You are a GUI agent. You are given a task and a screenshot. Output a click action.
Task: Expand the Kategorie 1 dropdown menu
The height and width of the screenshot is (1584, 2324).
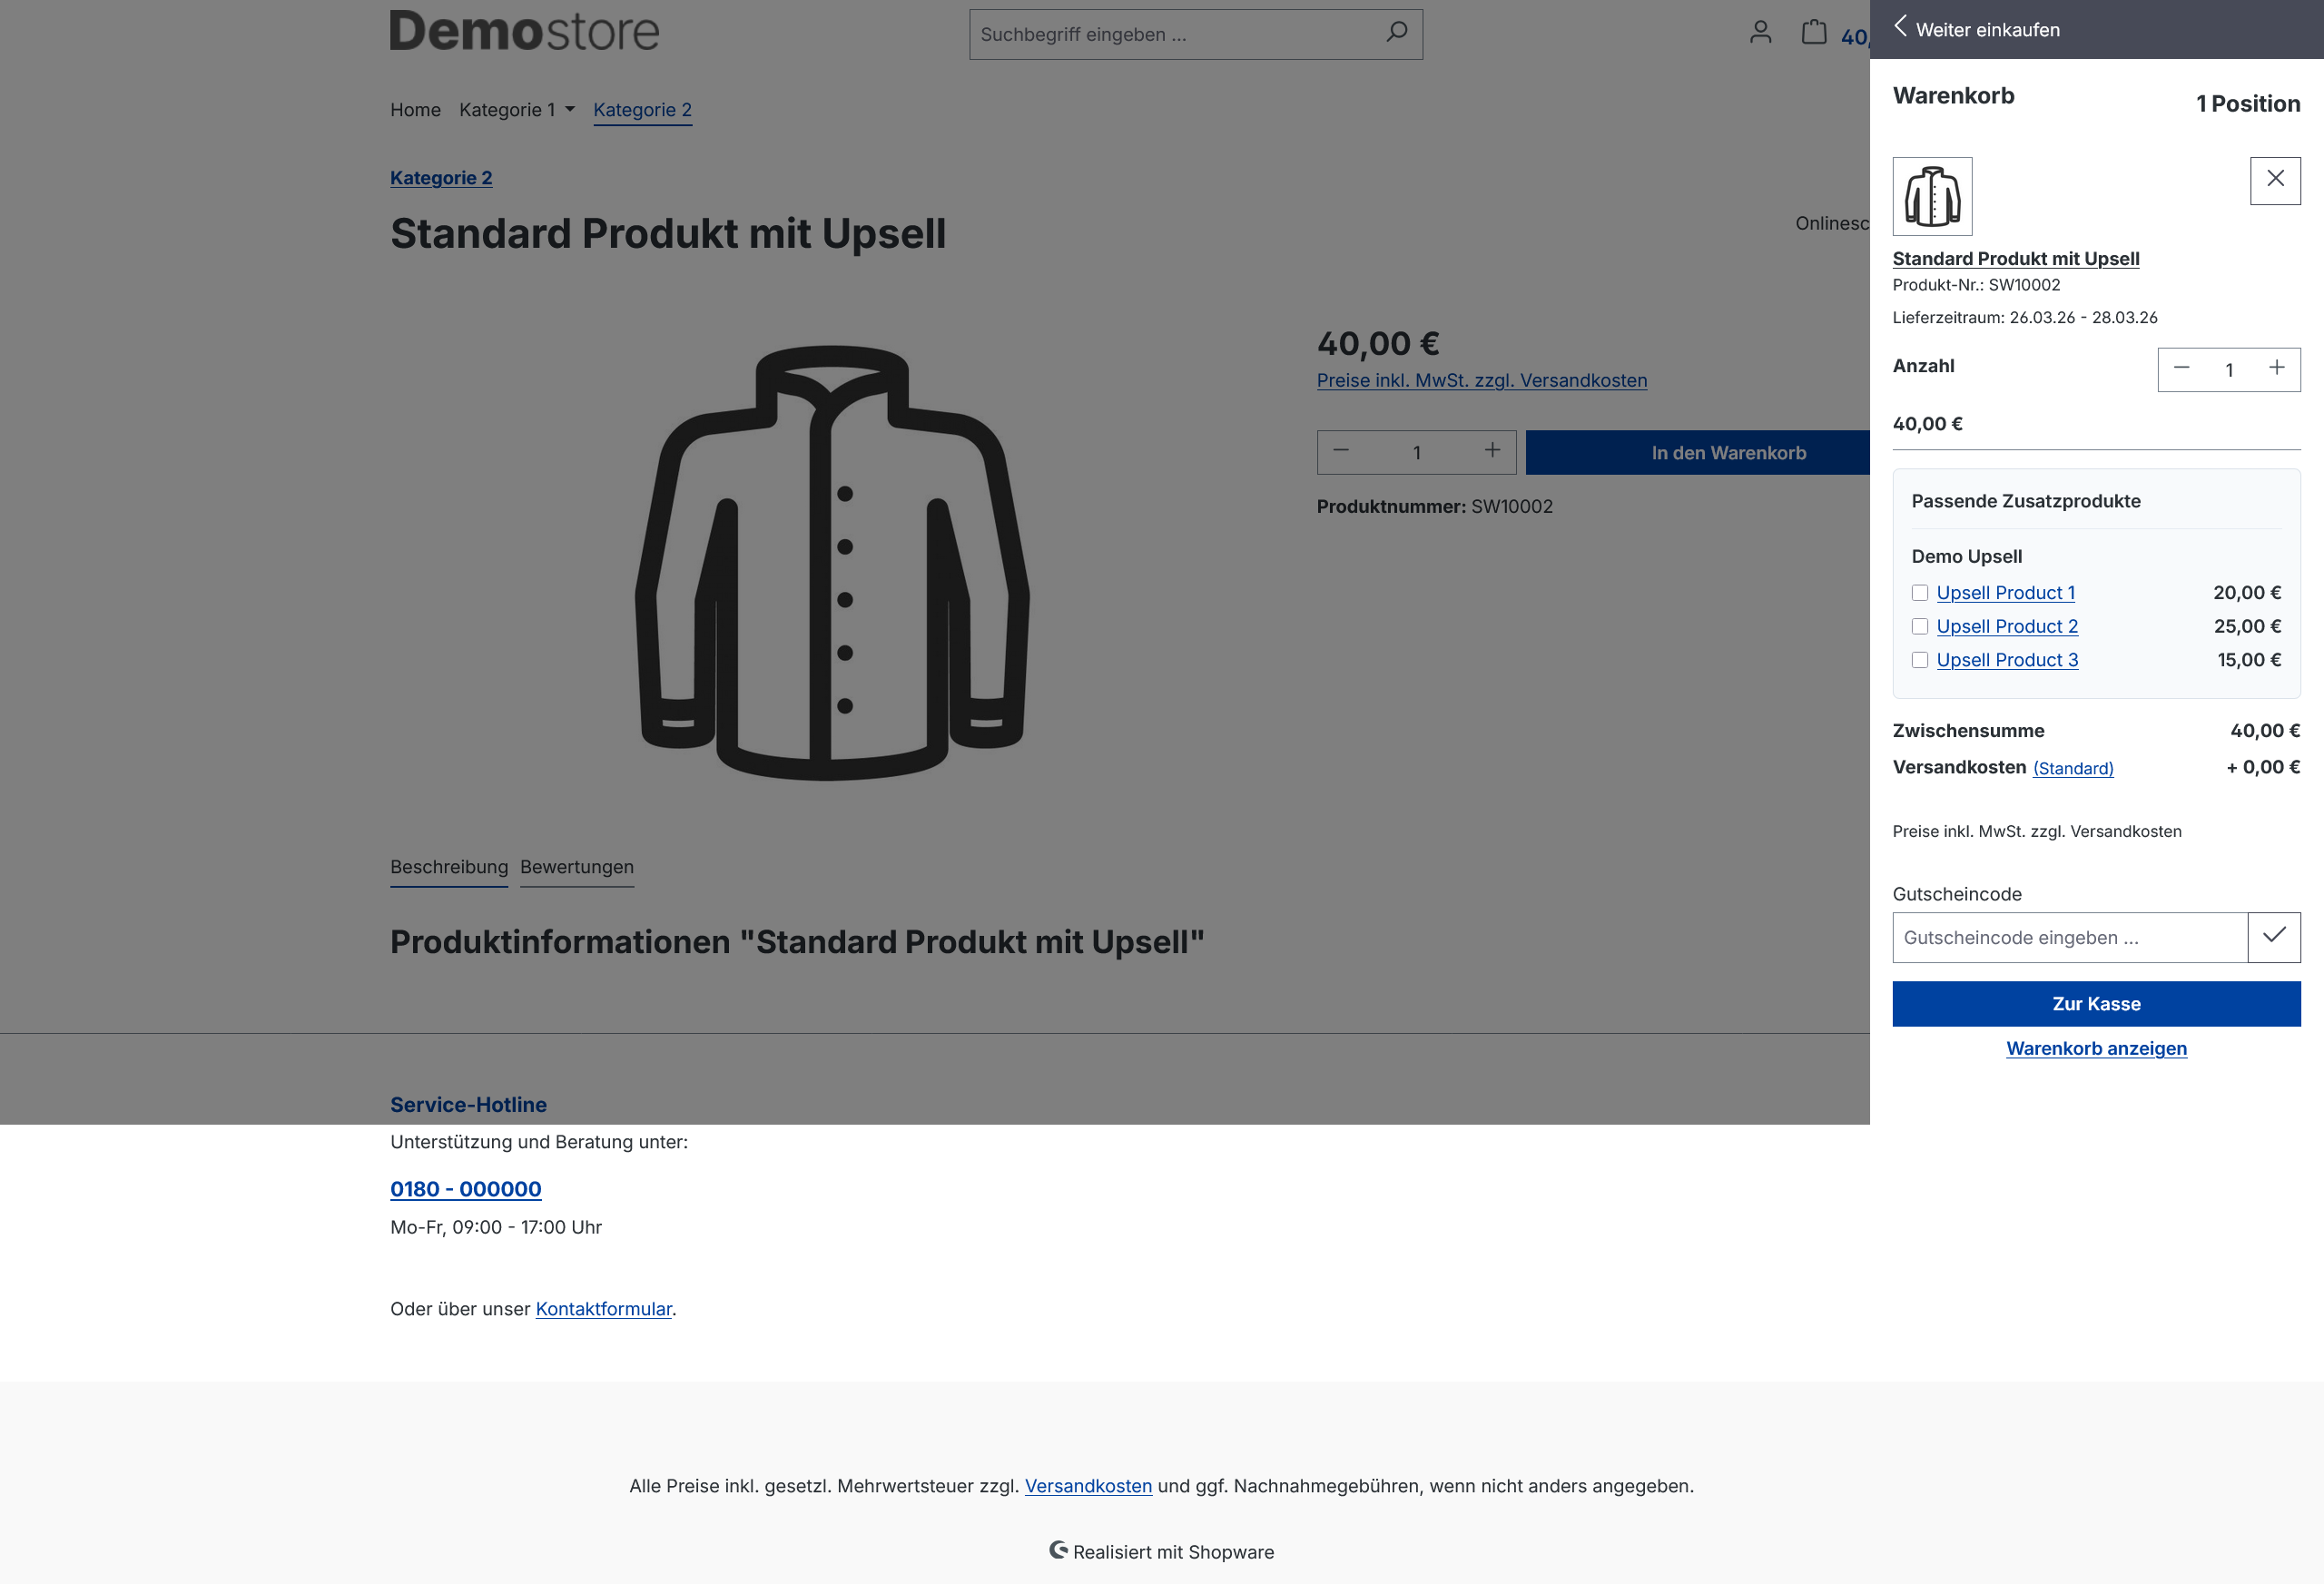coord(517,110)
